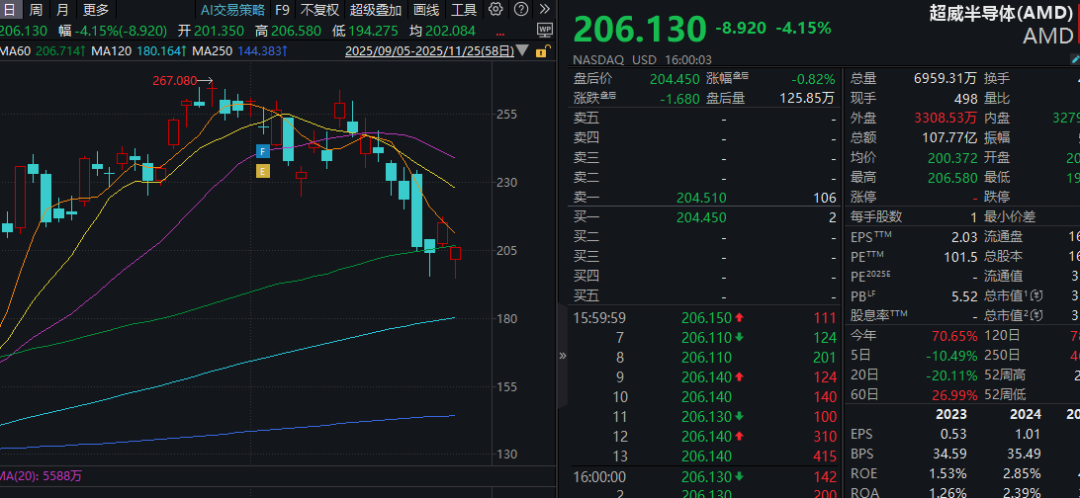The width and height of the screenshot is (1080, 498).
Task: Open chart settings gear icon
Action: pos(495,9)
